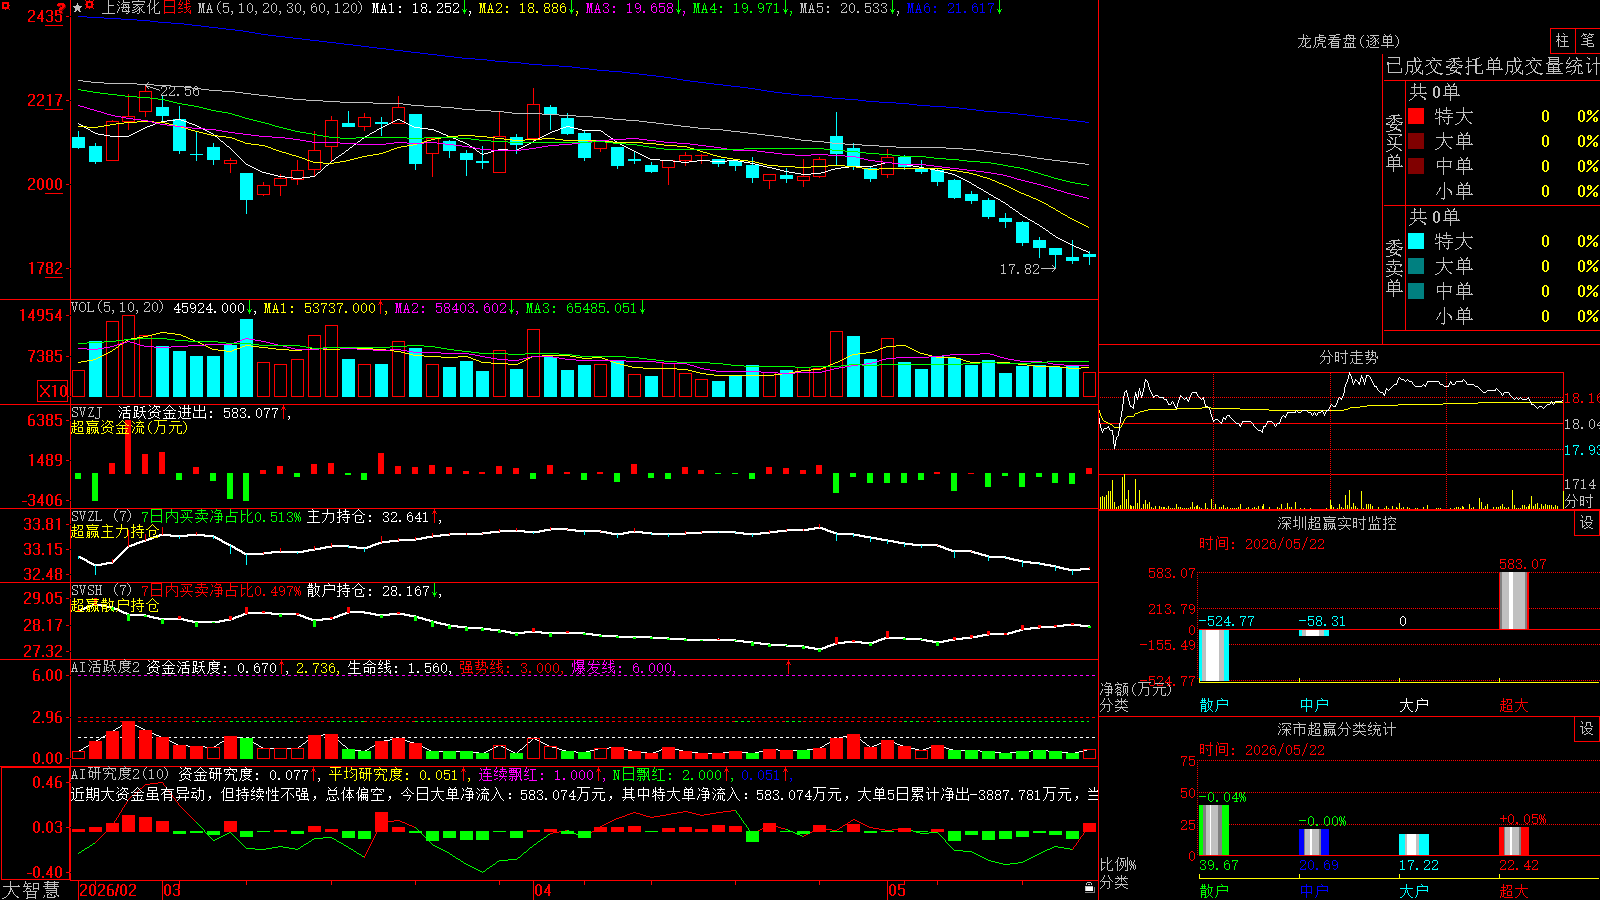Click the 散户 bar labeled -524.77
This screenshot has width=1600, height=900.
pyautogui.click(x=1214, y=655)
